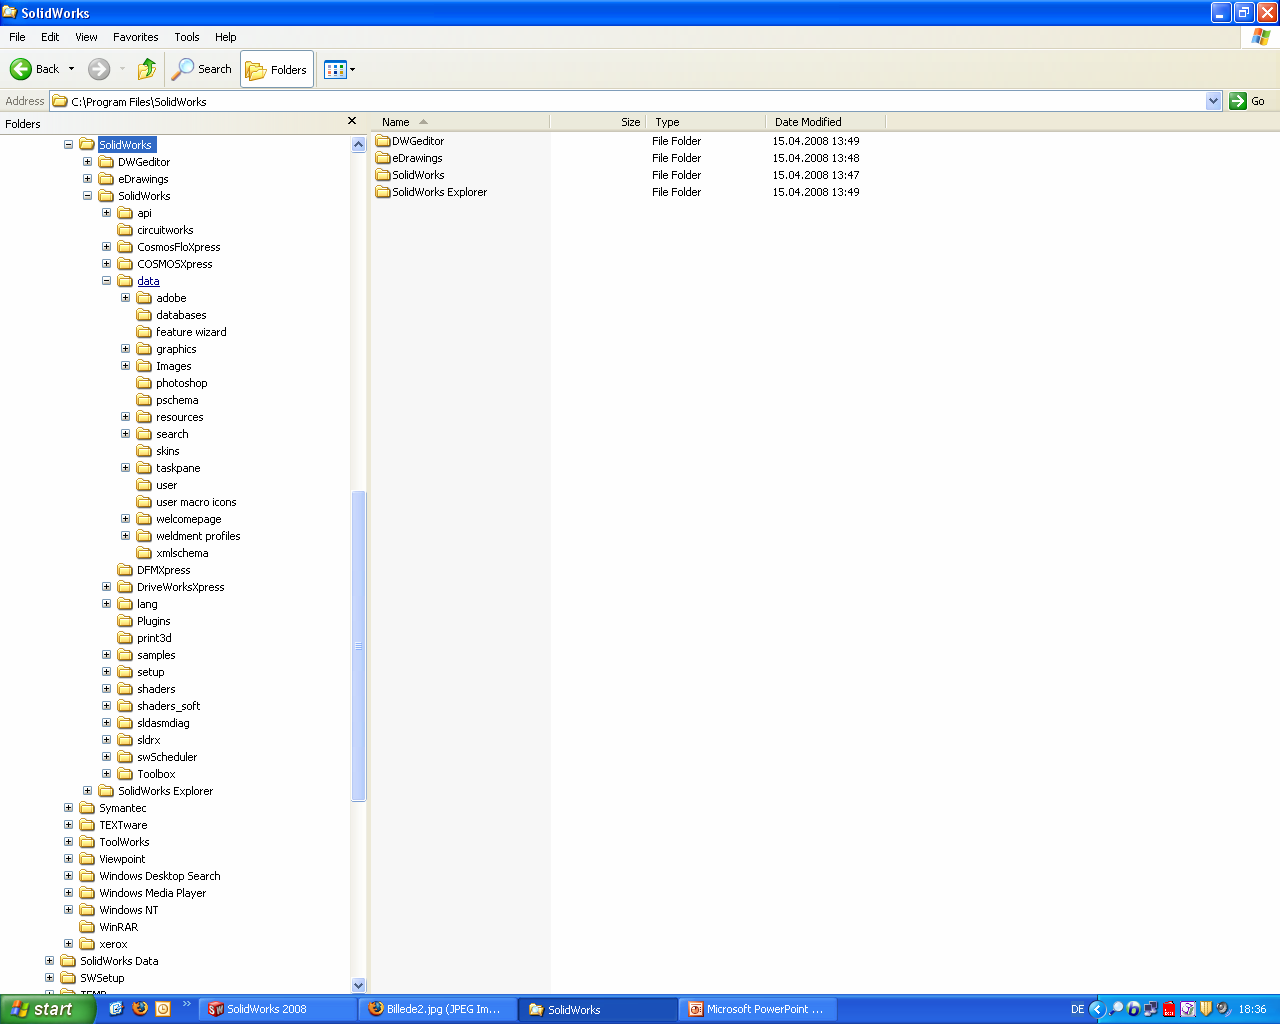
Task: Select the WinRAR folder in tree
Action: click(118, 927)
